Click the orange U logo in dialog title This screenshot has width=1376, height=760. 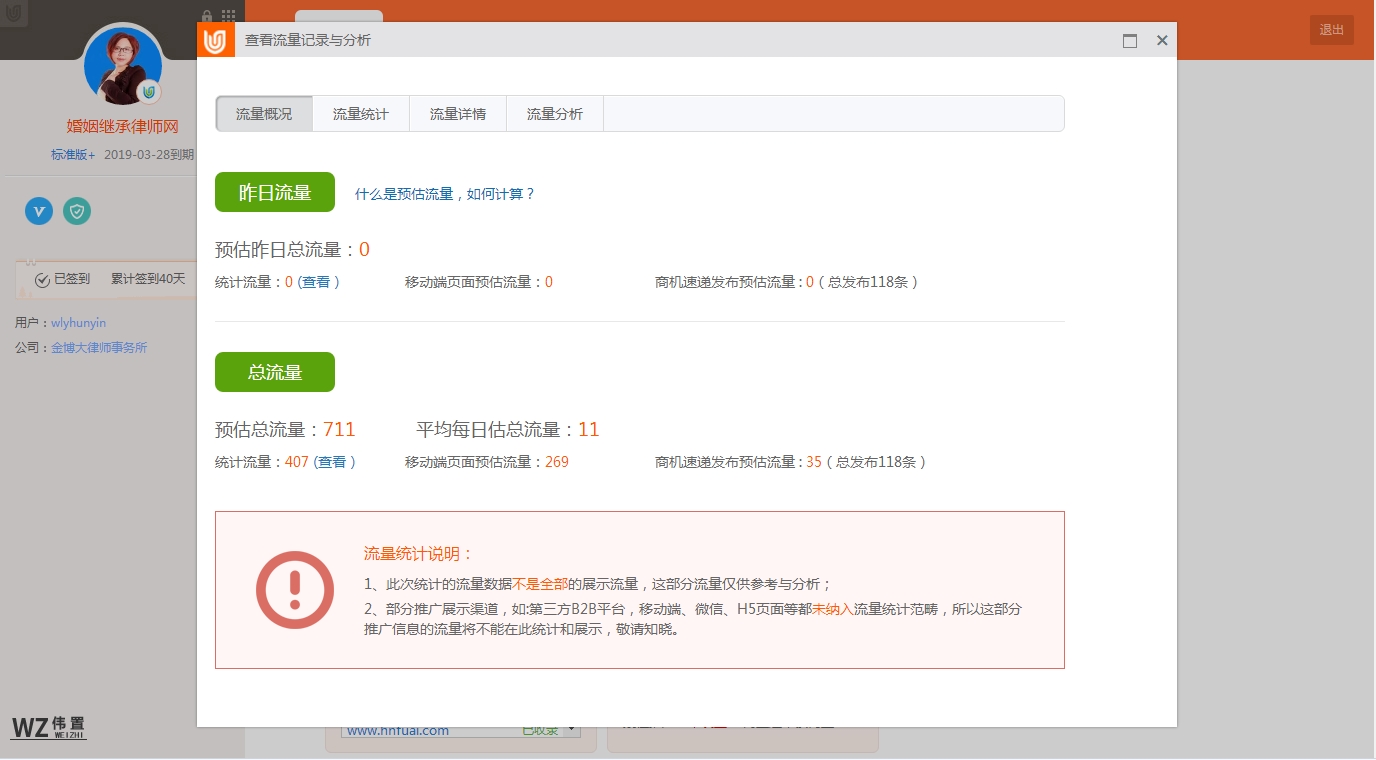point(216,41)
